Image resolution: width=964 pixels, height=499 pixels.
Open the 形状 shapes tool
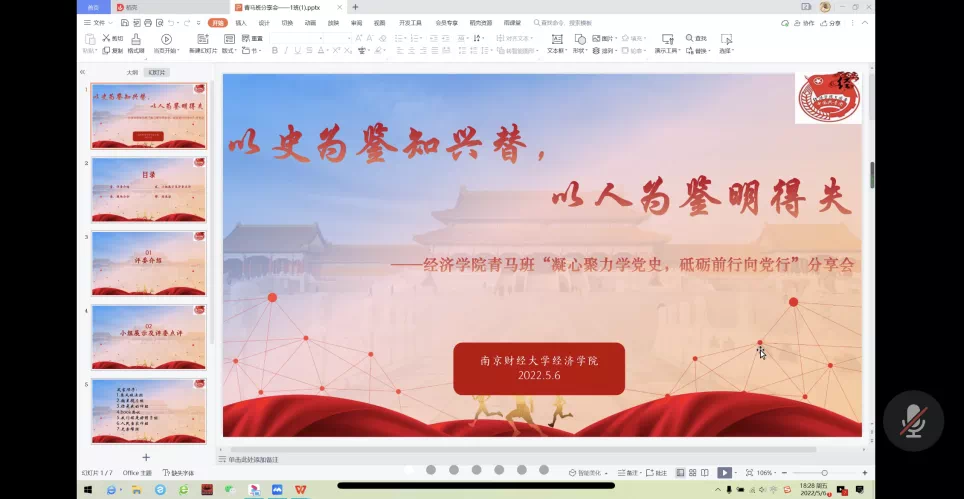580,39
